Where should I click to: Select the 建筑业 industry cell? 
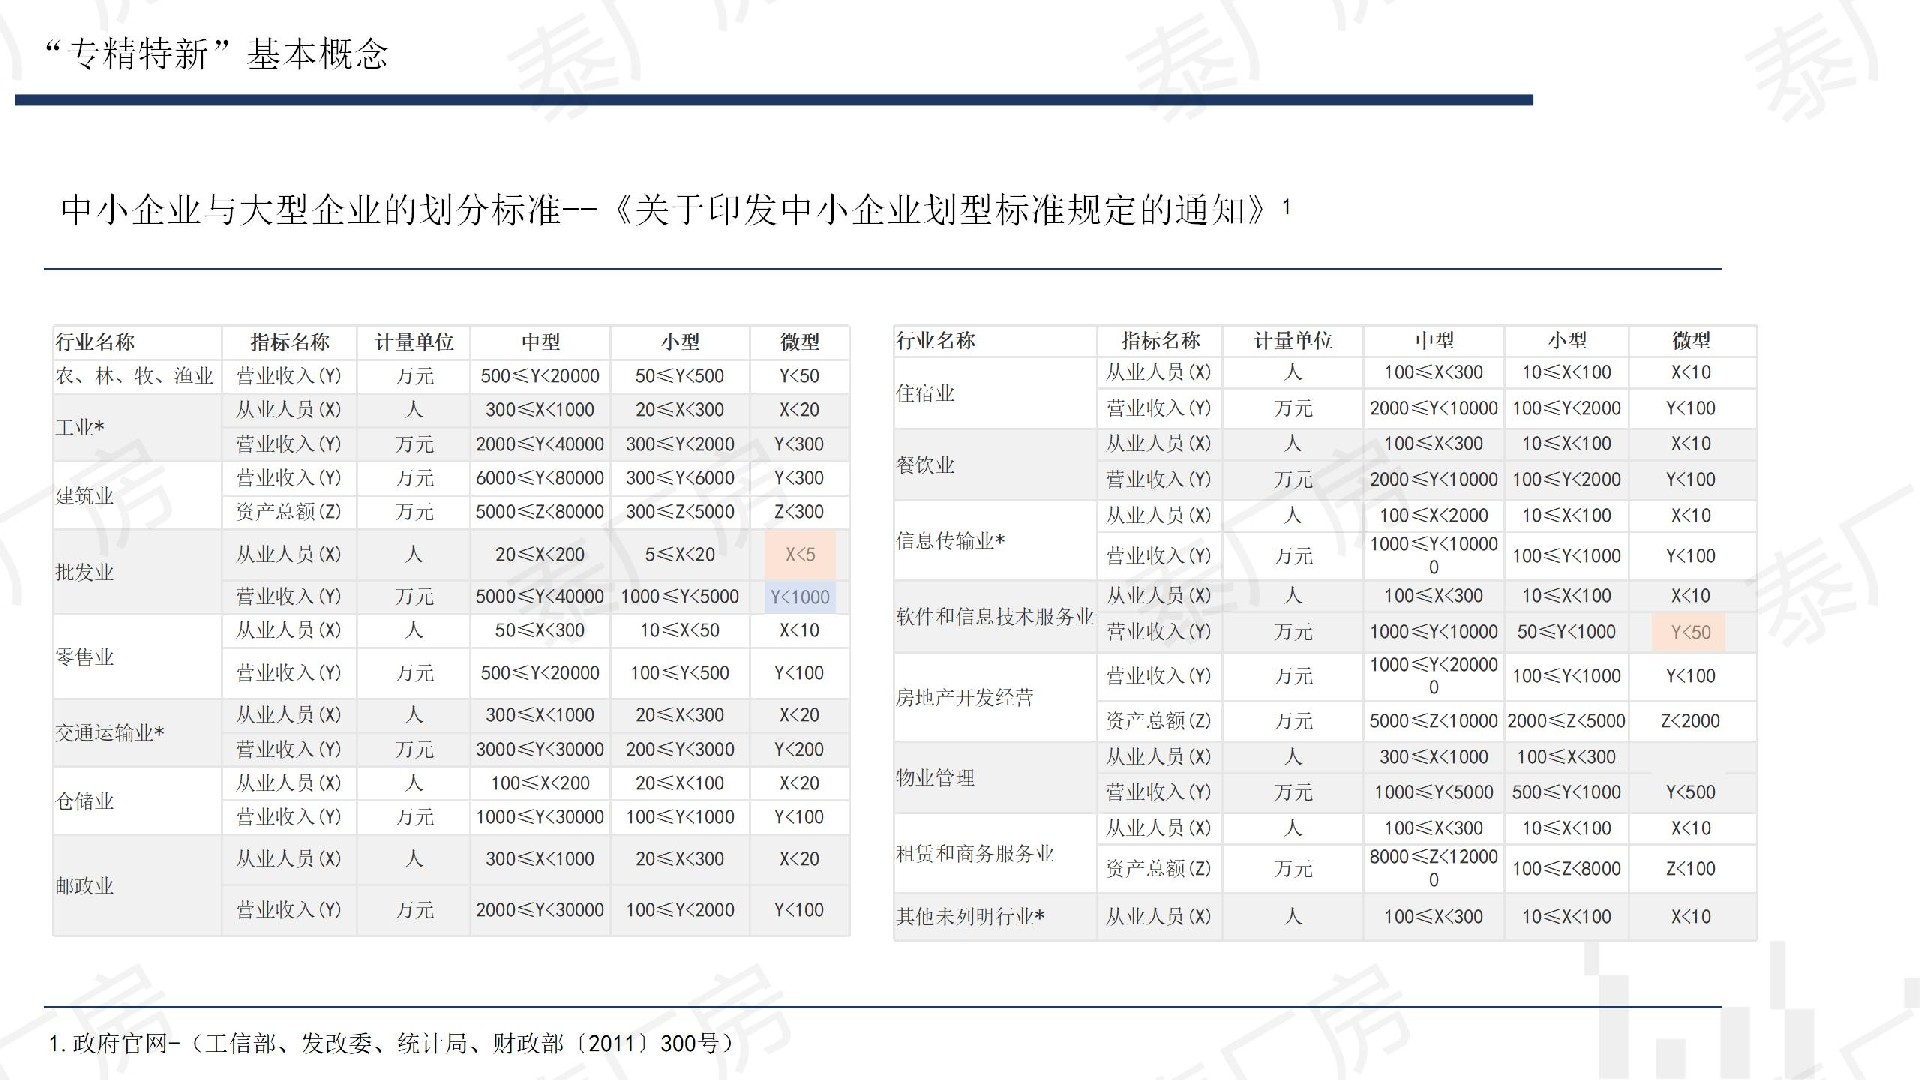[136, 495]
